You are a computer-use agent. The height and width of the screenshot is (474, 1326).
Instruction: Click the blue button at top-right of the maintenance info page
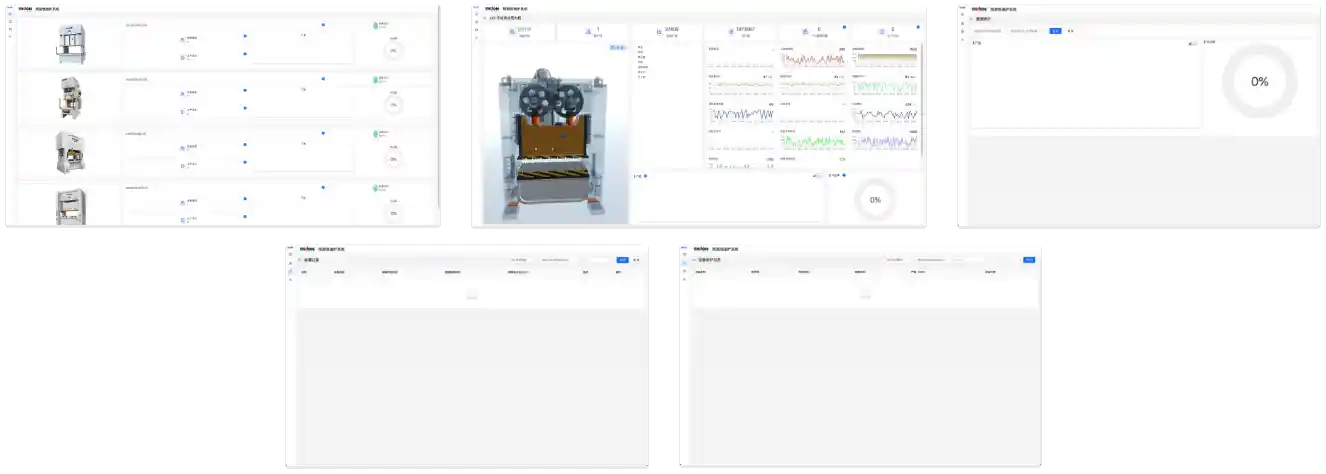coord(1028,260)
